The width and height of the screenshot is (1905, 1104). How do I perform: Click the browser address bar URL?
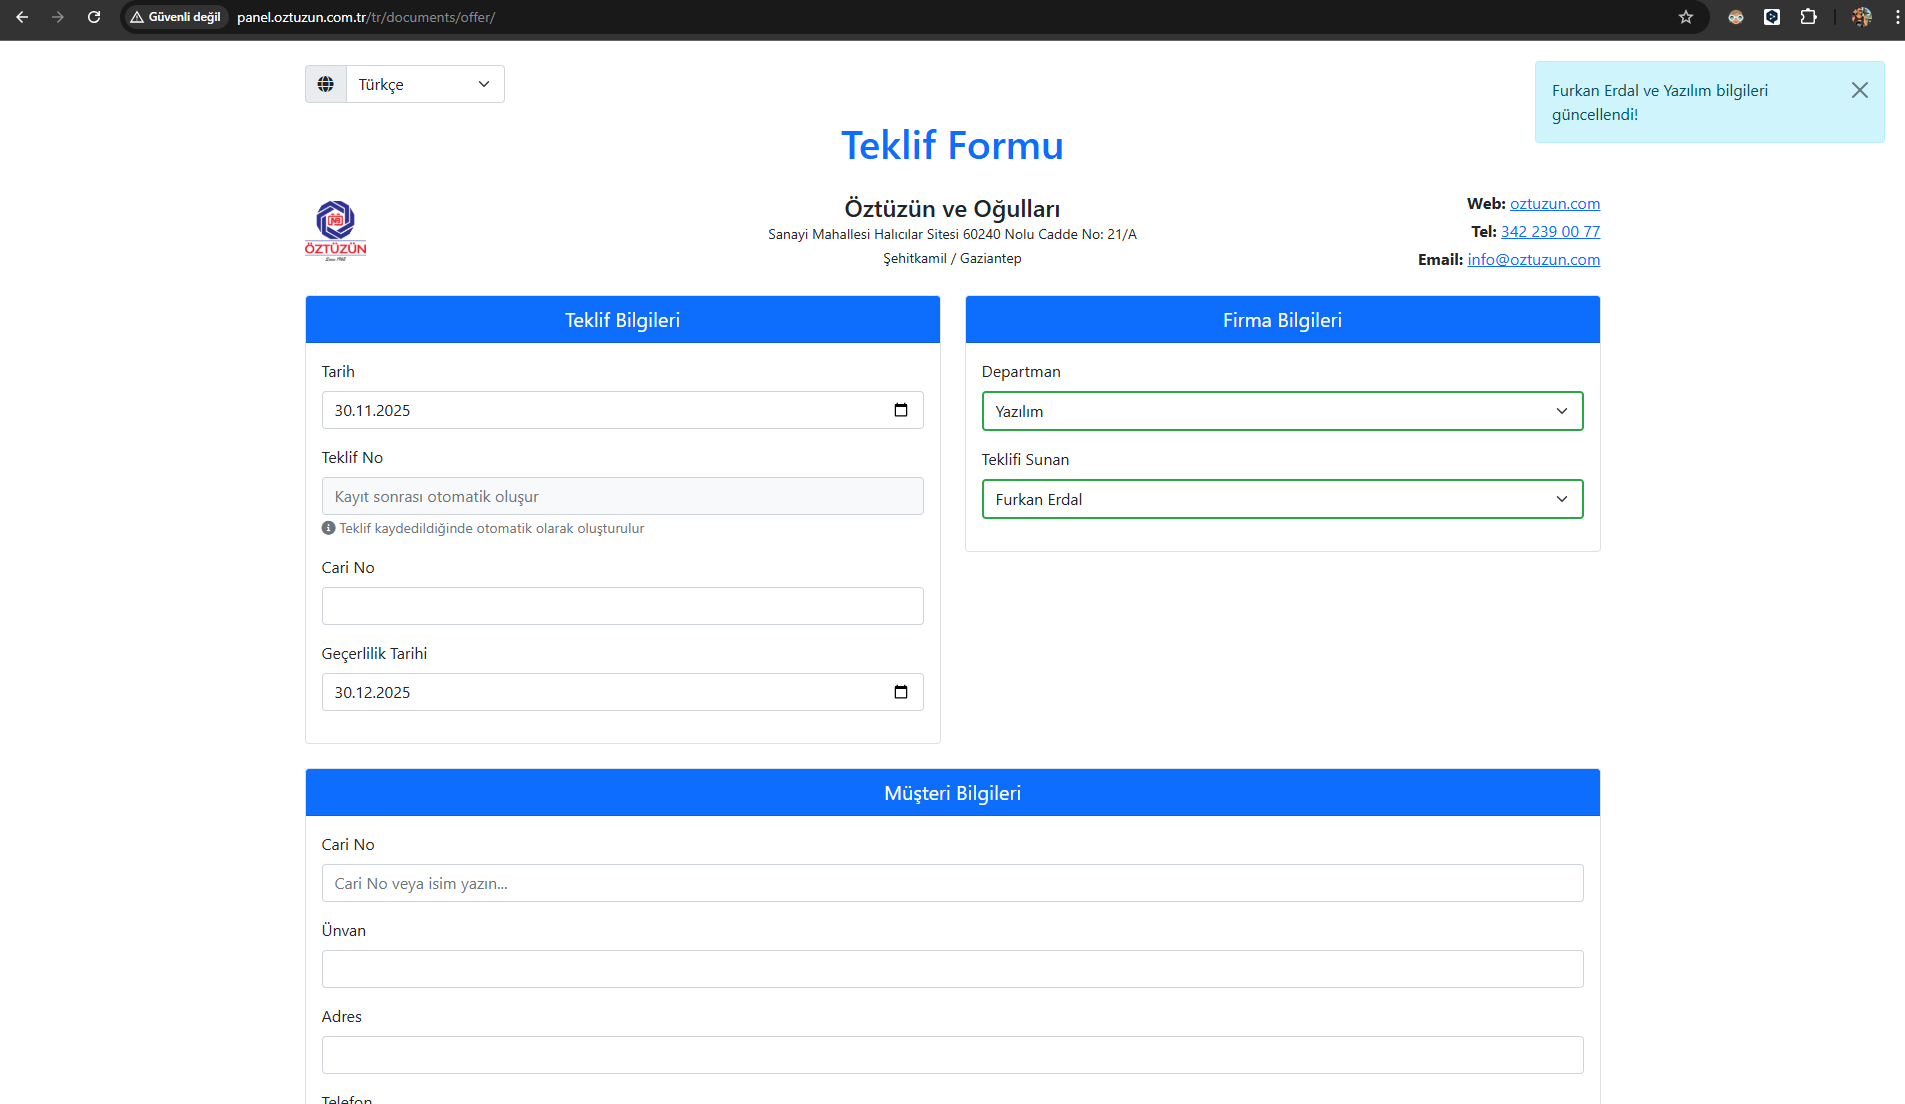366,17
